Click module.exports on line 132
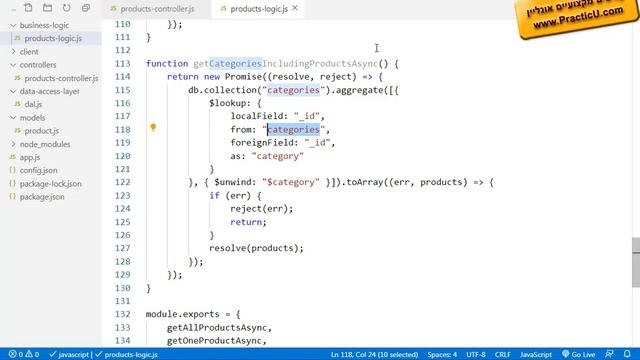Image resolution: width=640 pixels, height=360 pixels. pos(182,314)
